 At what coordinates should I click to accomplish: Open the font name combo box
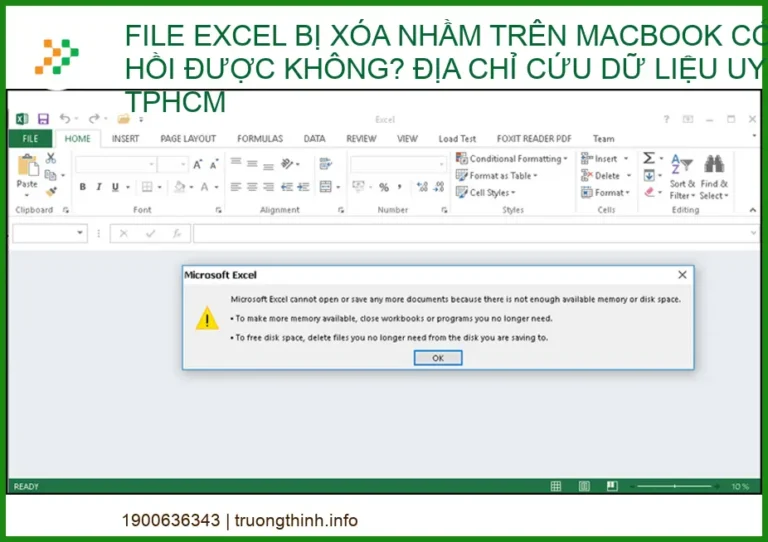116,165
